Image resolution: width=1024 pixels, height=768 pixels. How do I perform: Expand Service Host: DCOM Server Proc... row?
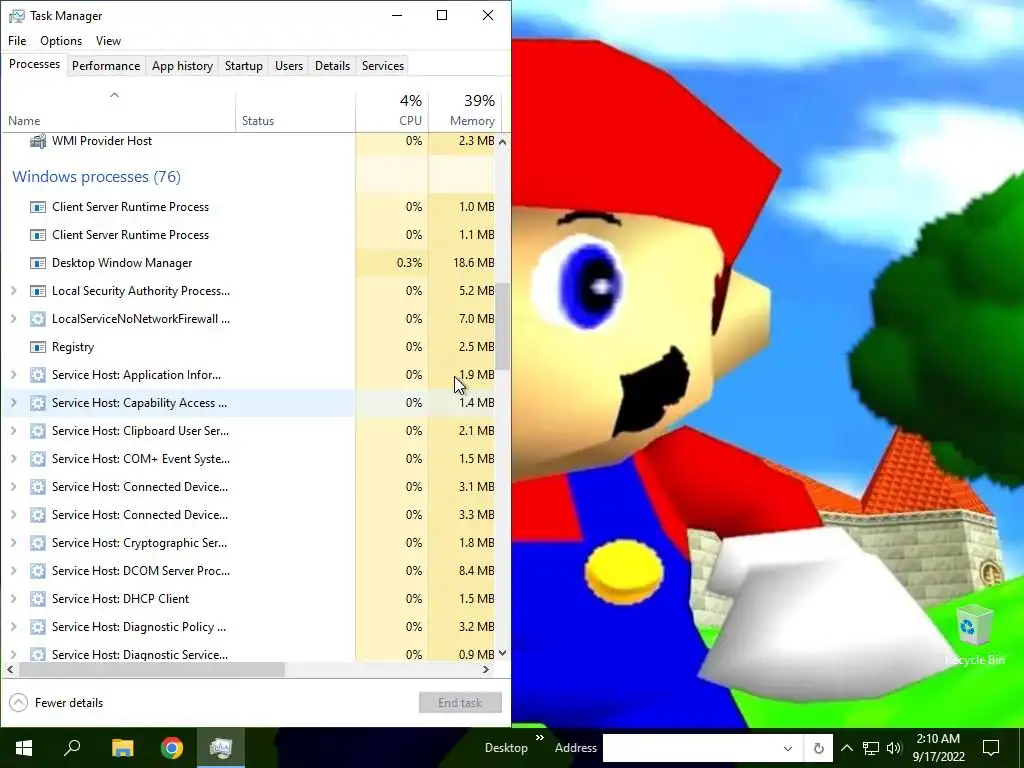tap(13, 571)
